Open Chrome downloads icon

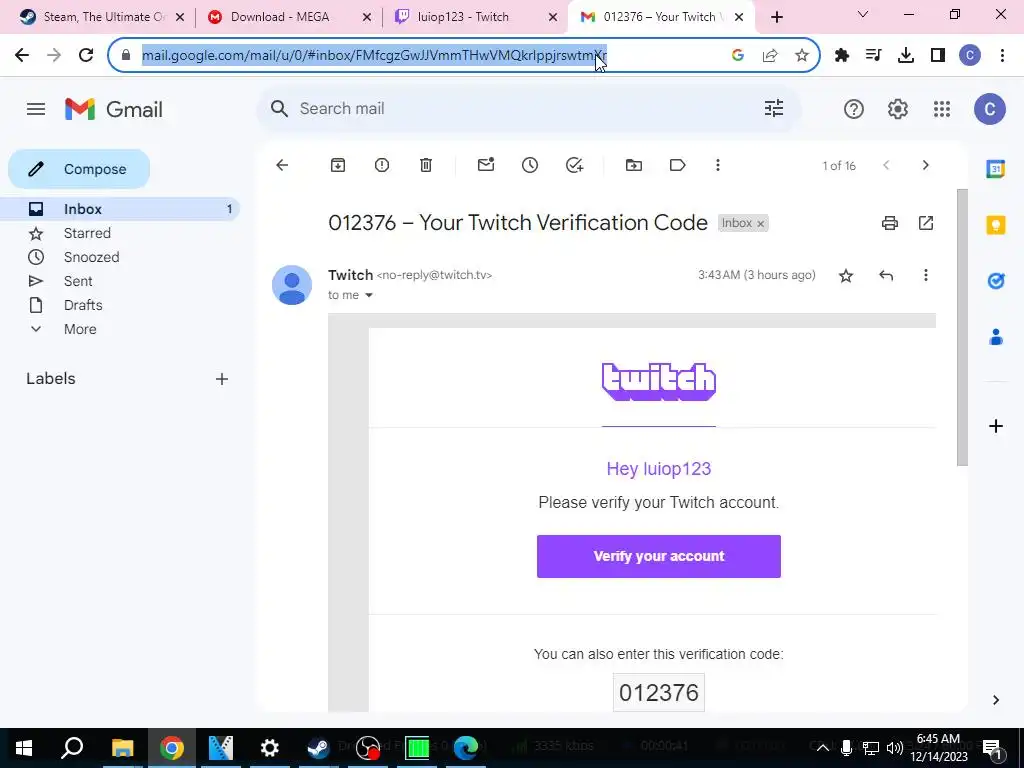906,56
